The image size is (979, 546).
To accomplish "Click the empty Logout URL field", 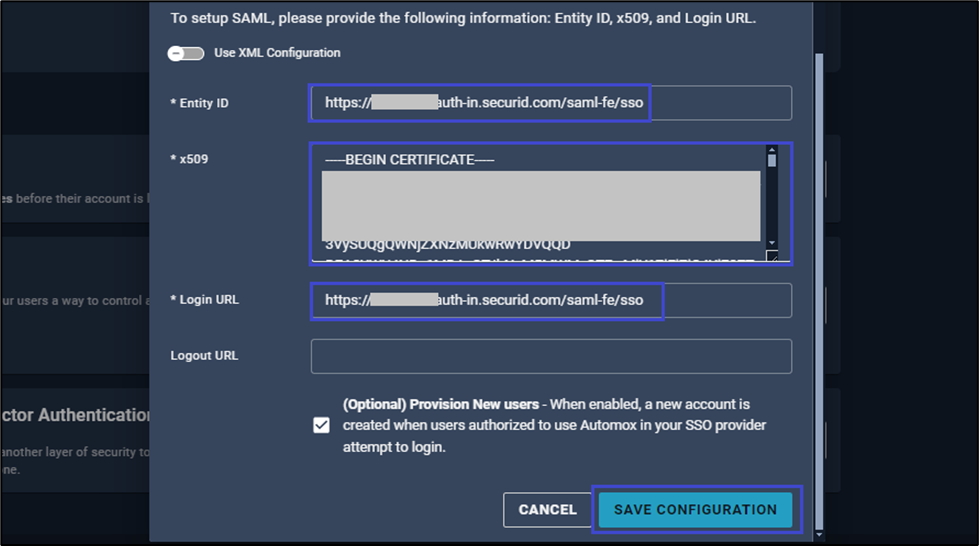I will (x=551, y=356).
